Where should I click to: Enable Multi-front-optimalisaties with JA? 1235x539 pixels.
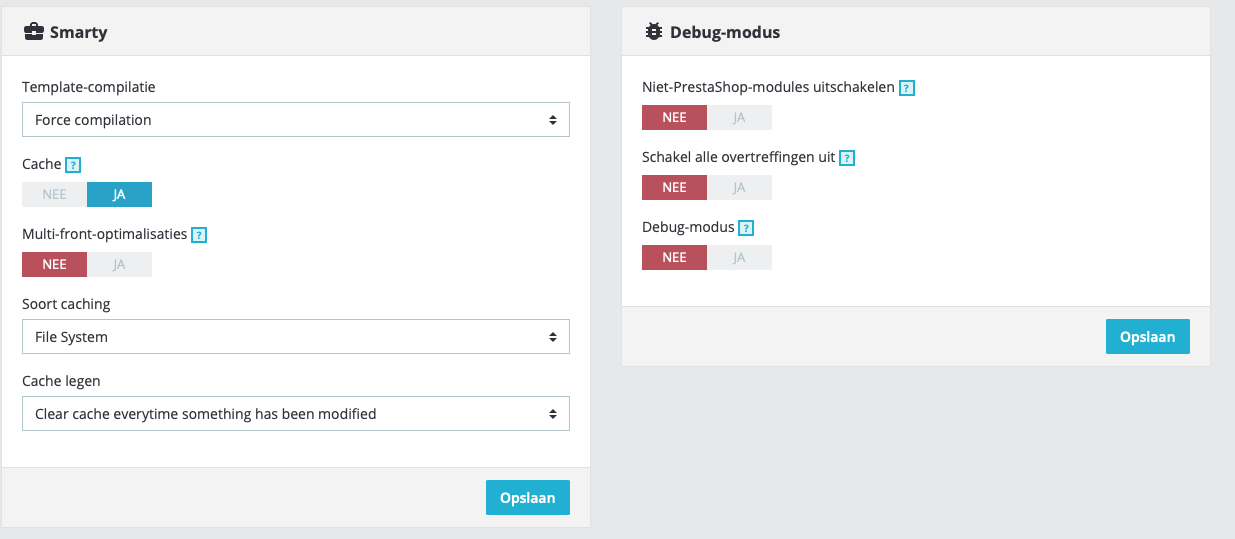tap(119, 264)
